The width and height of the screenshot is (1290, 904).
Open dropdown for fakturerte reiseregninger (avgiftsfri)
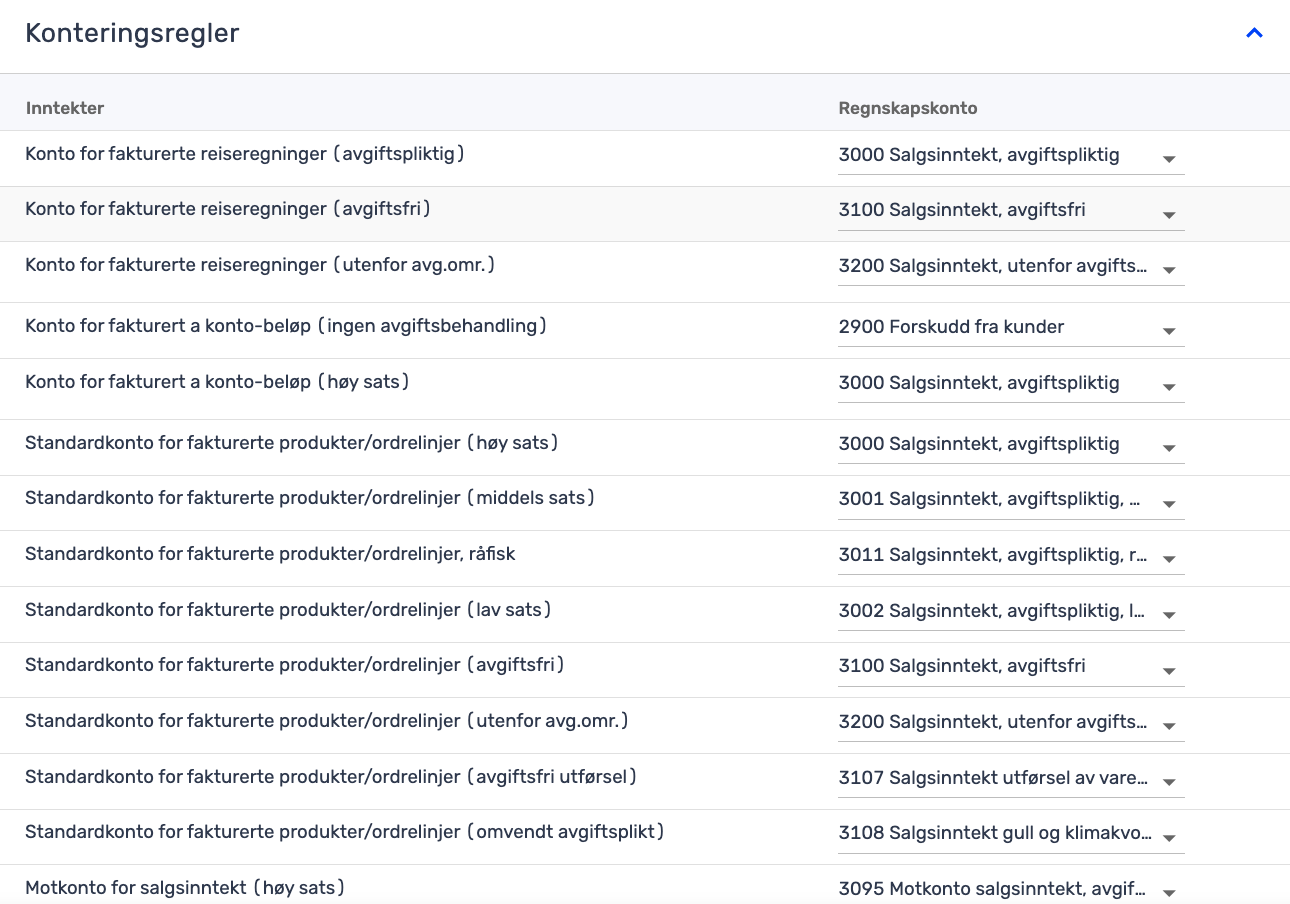point(1010,211)
